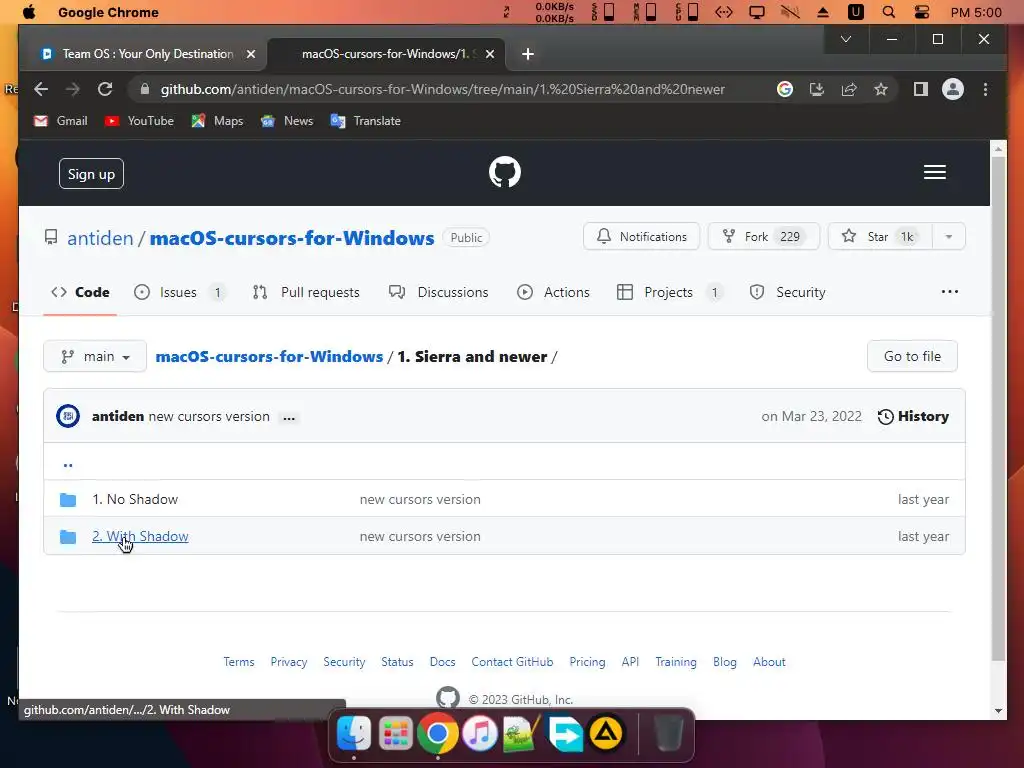Open Launchpad from the dock
This screenshot has height=768, width=1024.
(x=396, y=733)
